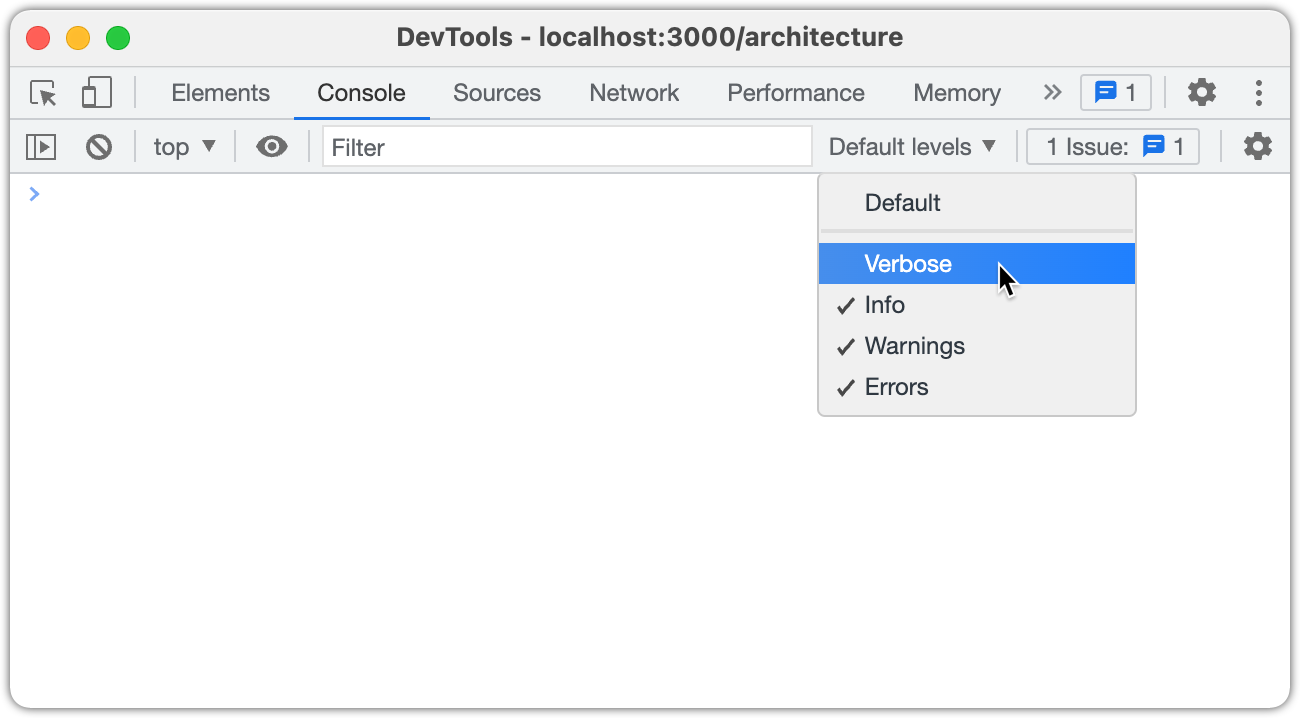Clear the console with the ban icon
This screenshot has height=718, width=1300.
click(x=98, y=147)
